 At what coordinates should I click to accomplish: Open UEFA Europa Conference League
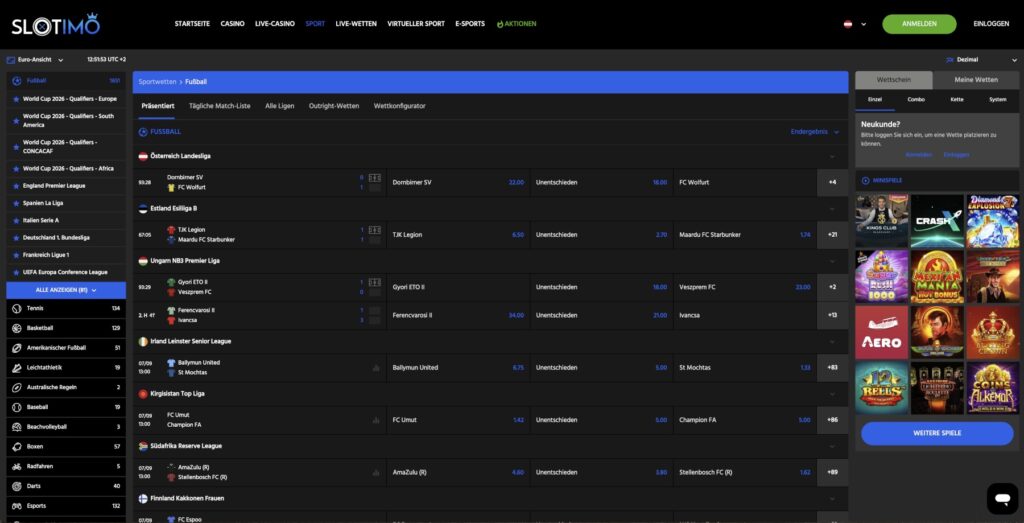click(x=65, y=272)
